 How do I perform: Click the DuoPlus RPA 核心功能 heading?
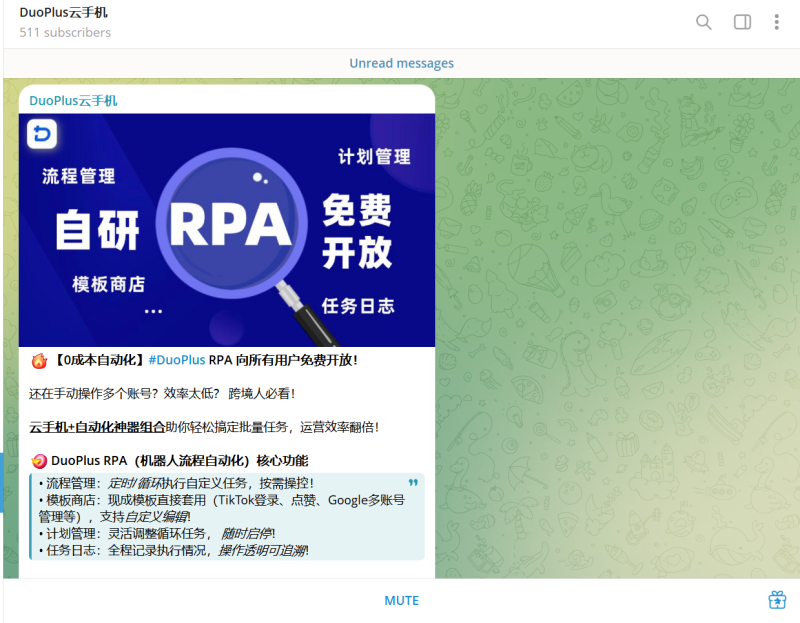[180, 461]
